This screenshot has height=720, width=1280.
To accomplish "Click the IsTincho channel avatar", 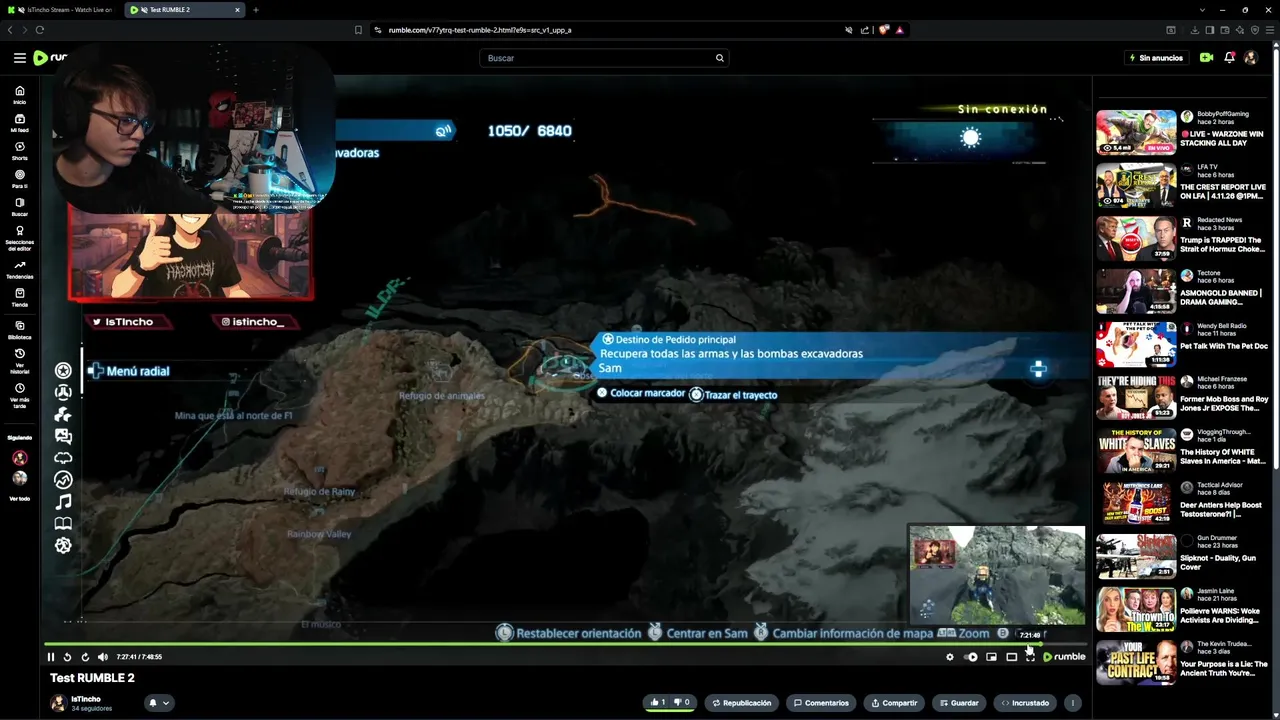I will pyautogui.click(x=58, y=703).
